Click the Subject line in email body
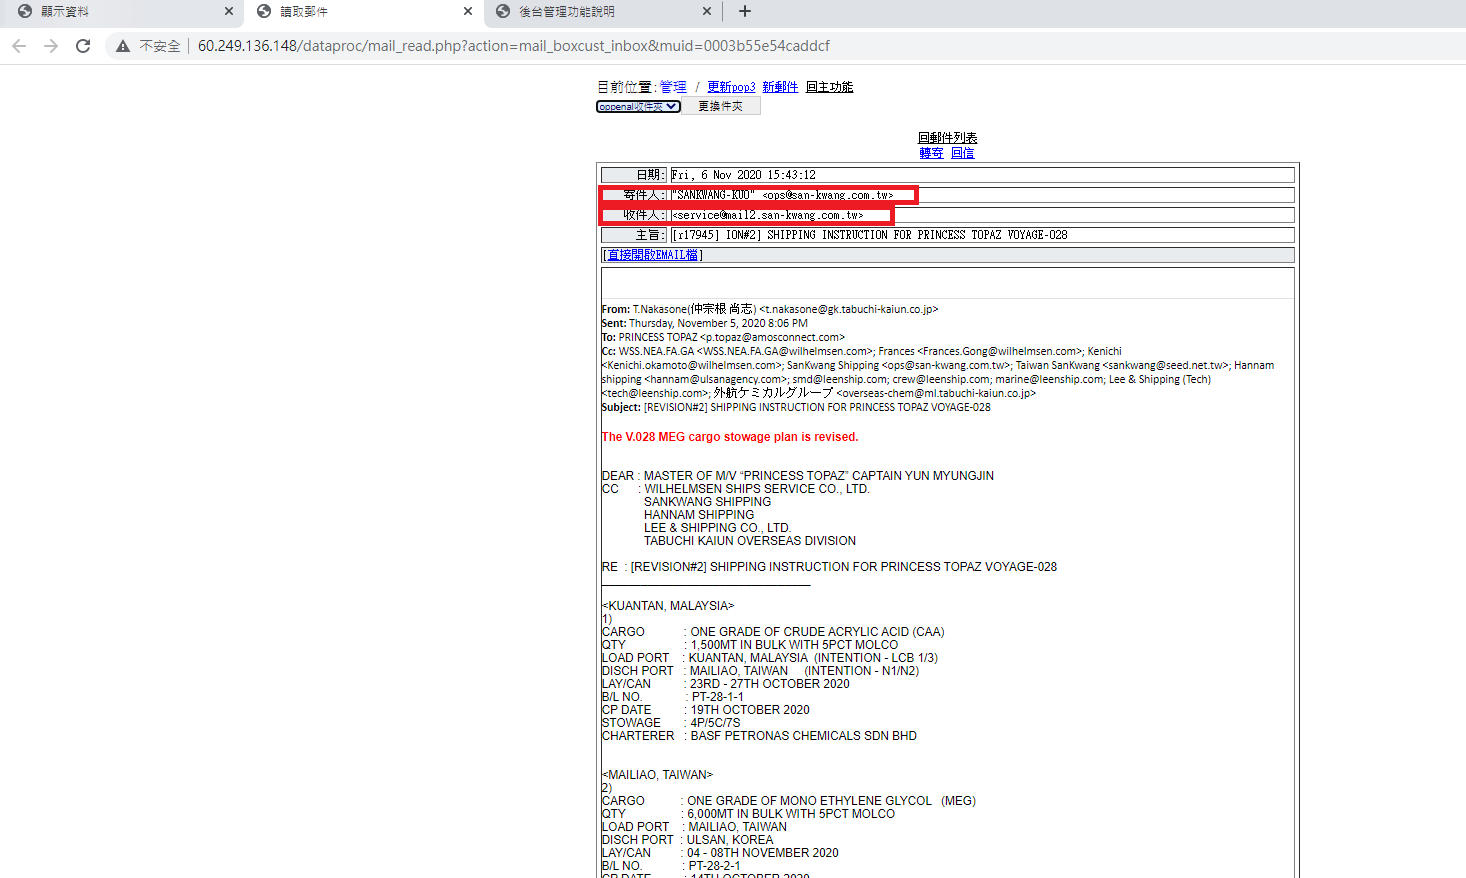Image resolution: width=1466 pixels, height=878 pixels. (x=796, y=407)
